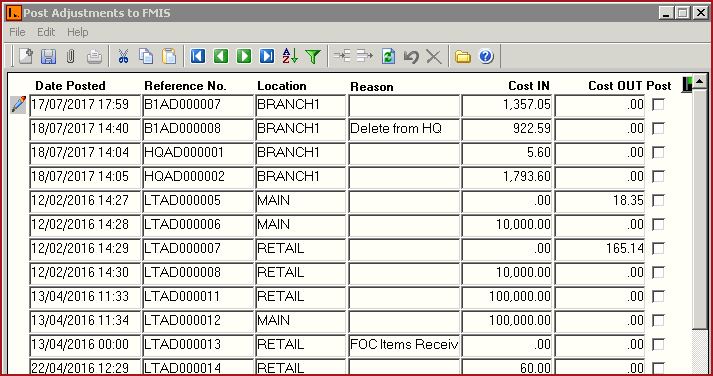The width and height of the screenshot is (713, 376).
Task: Click the blue Help question mark icon
Action: (486, 56)
